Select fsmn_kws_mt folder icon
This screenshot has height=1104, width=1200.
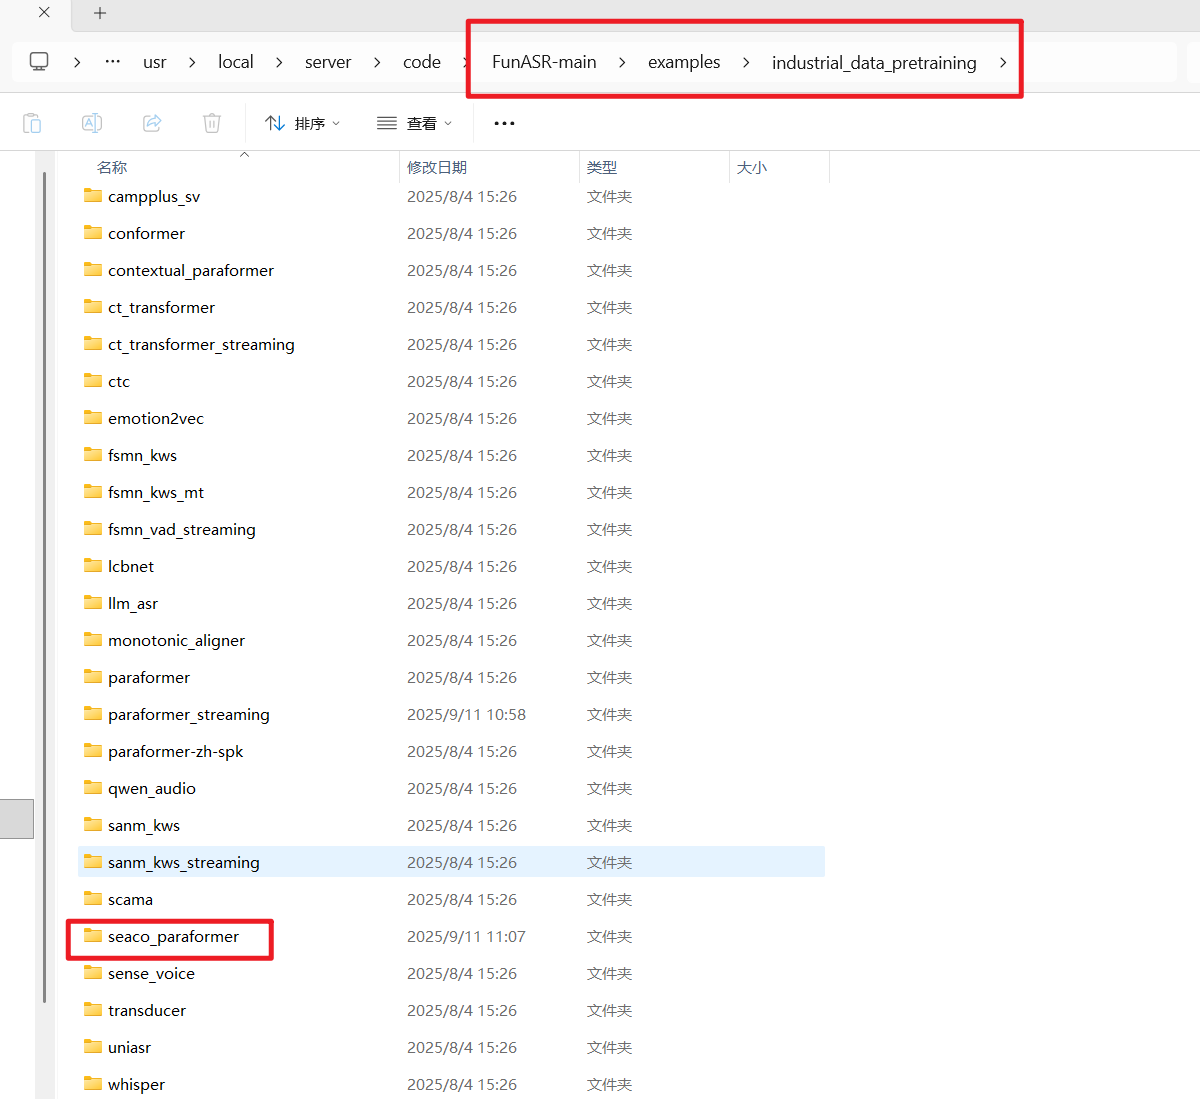[93, 492]
